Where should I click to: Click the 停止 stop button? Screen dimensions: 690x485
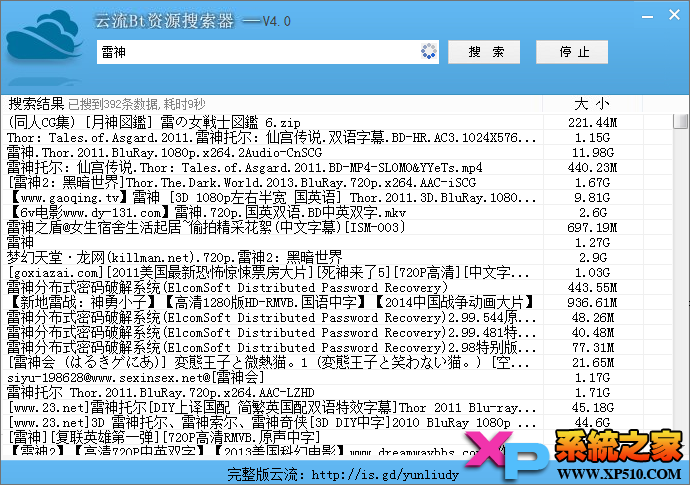click(572, 52)
